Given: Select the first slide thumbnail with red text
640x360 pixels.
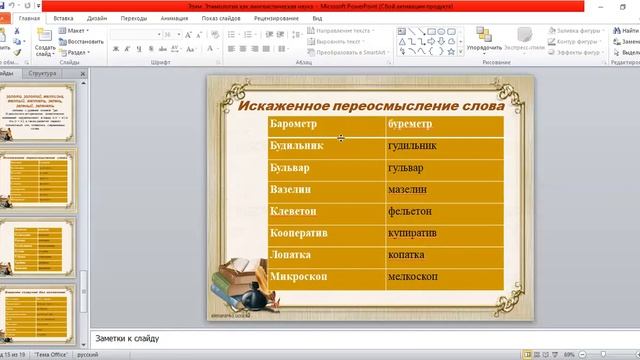Looking at the screenshot, I should [37, 113].
